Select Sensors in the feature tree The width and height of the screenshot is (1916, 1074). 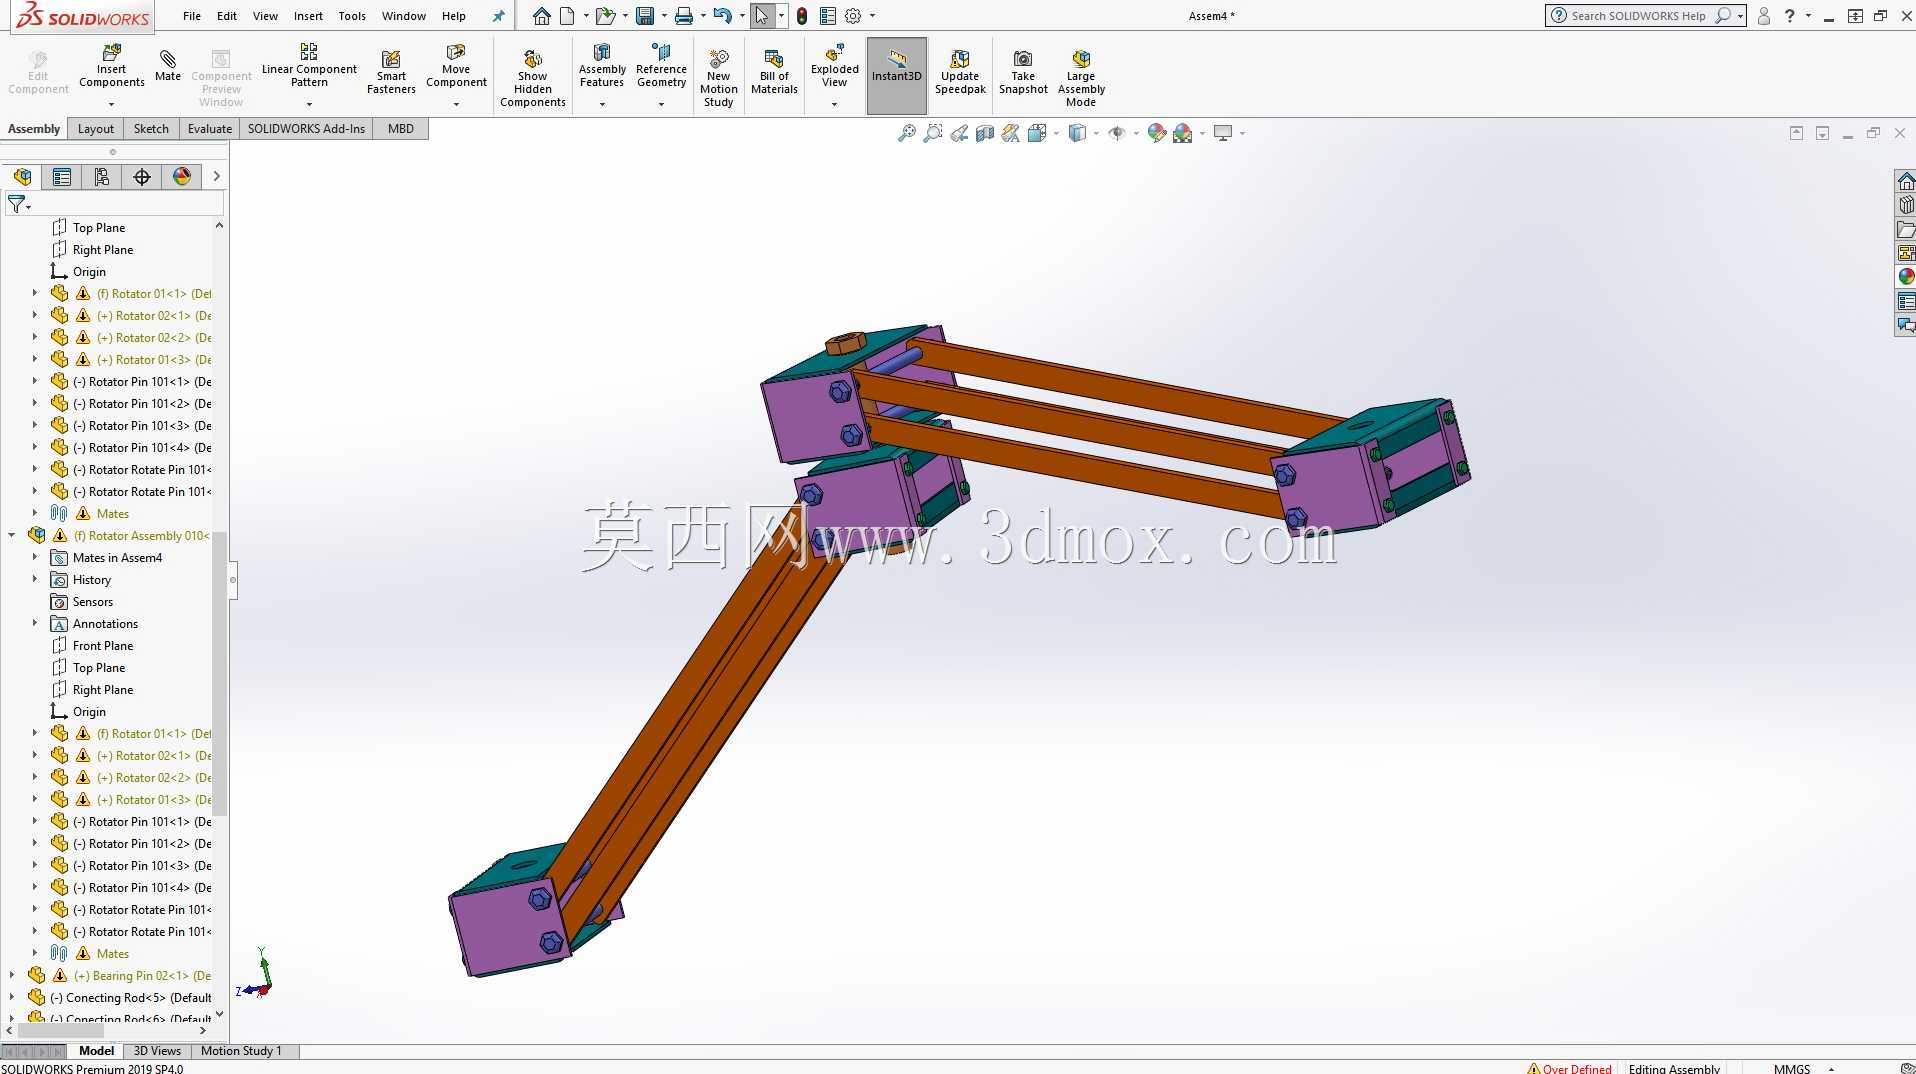(93, 602)
